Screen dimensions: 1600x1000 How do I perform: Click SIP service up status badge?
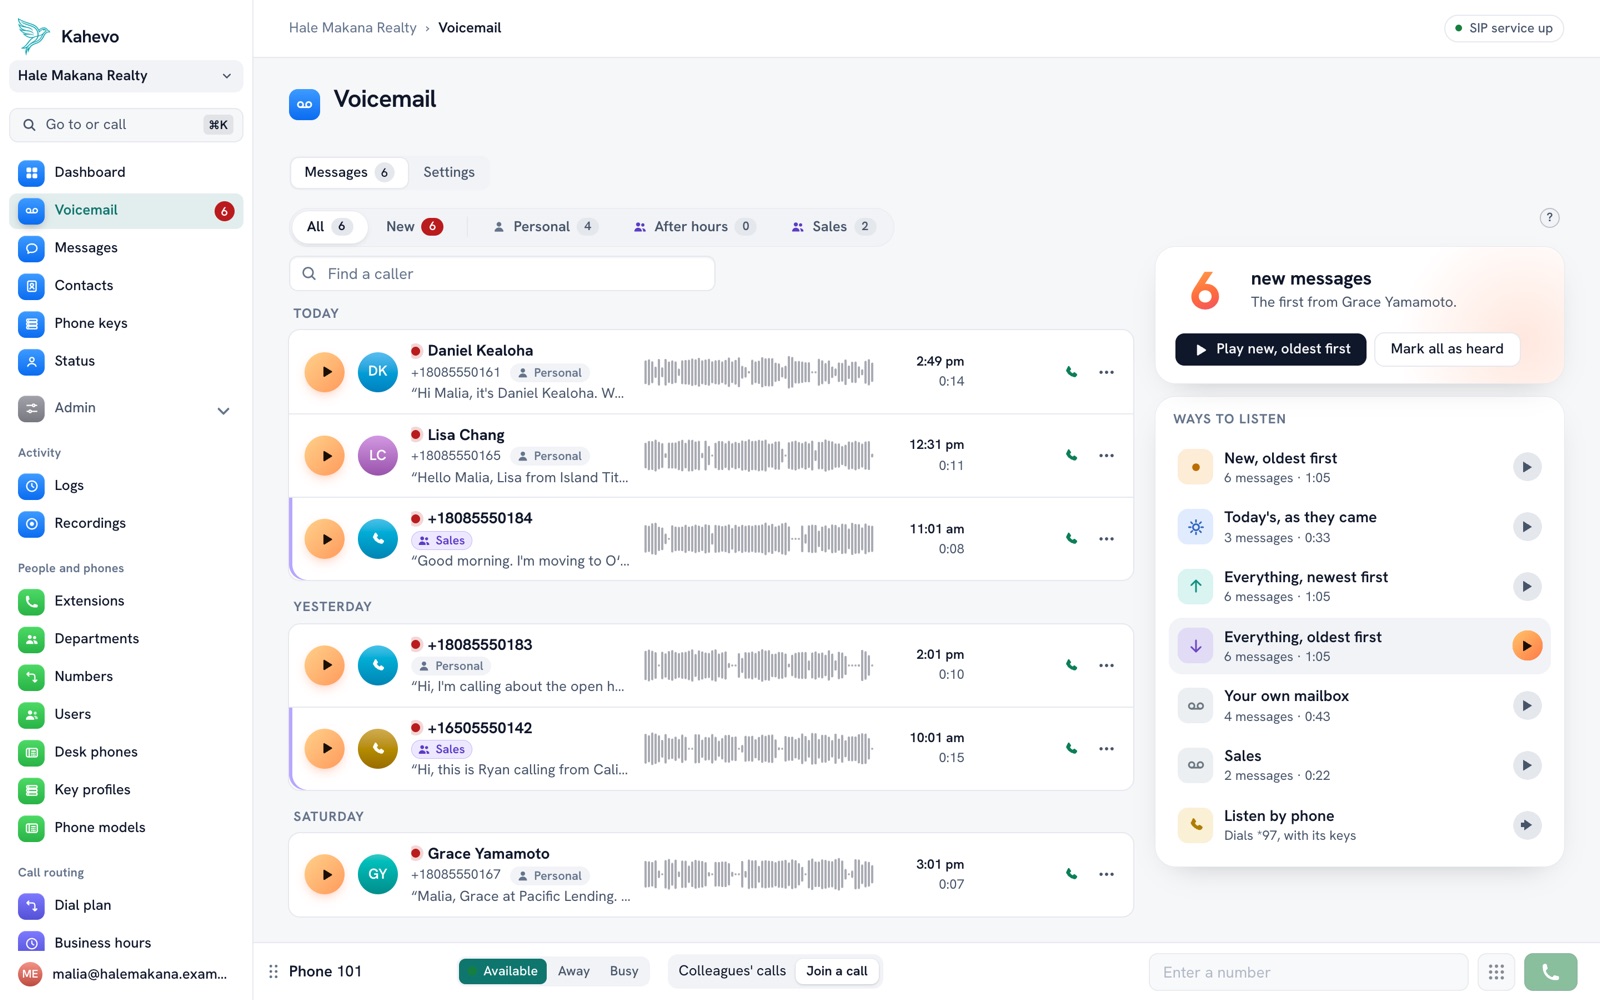[x=1504, y=28]
